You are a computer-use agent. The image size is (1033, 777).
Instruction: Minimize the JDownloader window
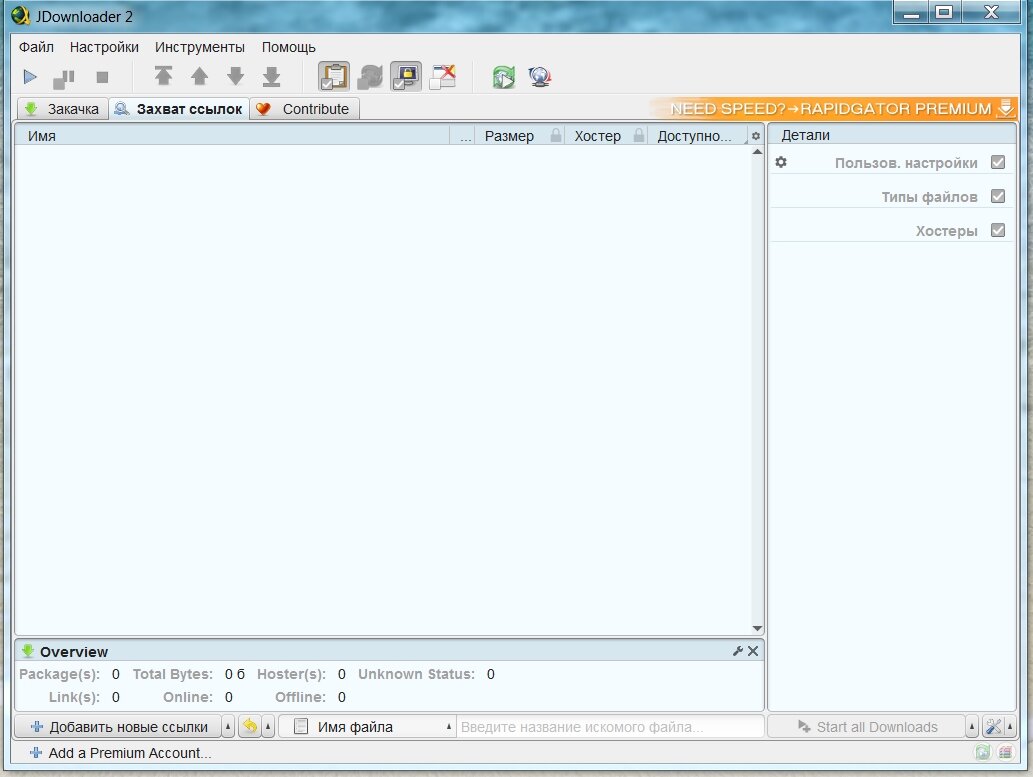[911, 13]
